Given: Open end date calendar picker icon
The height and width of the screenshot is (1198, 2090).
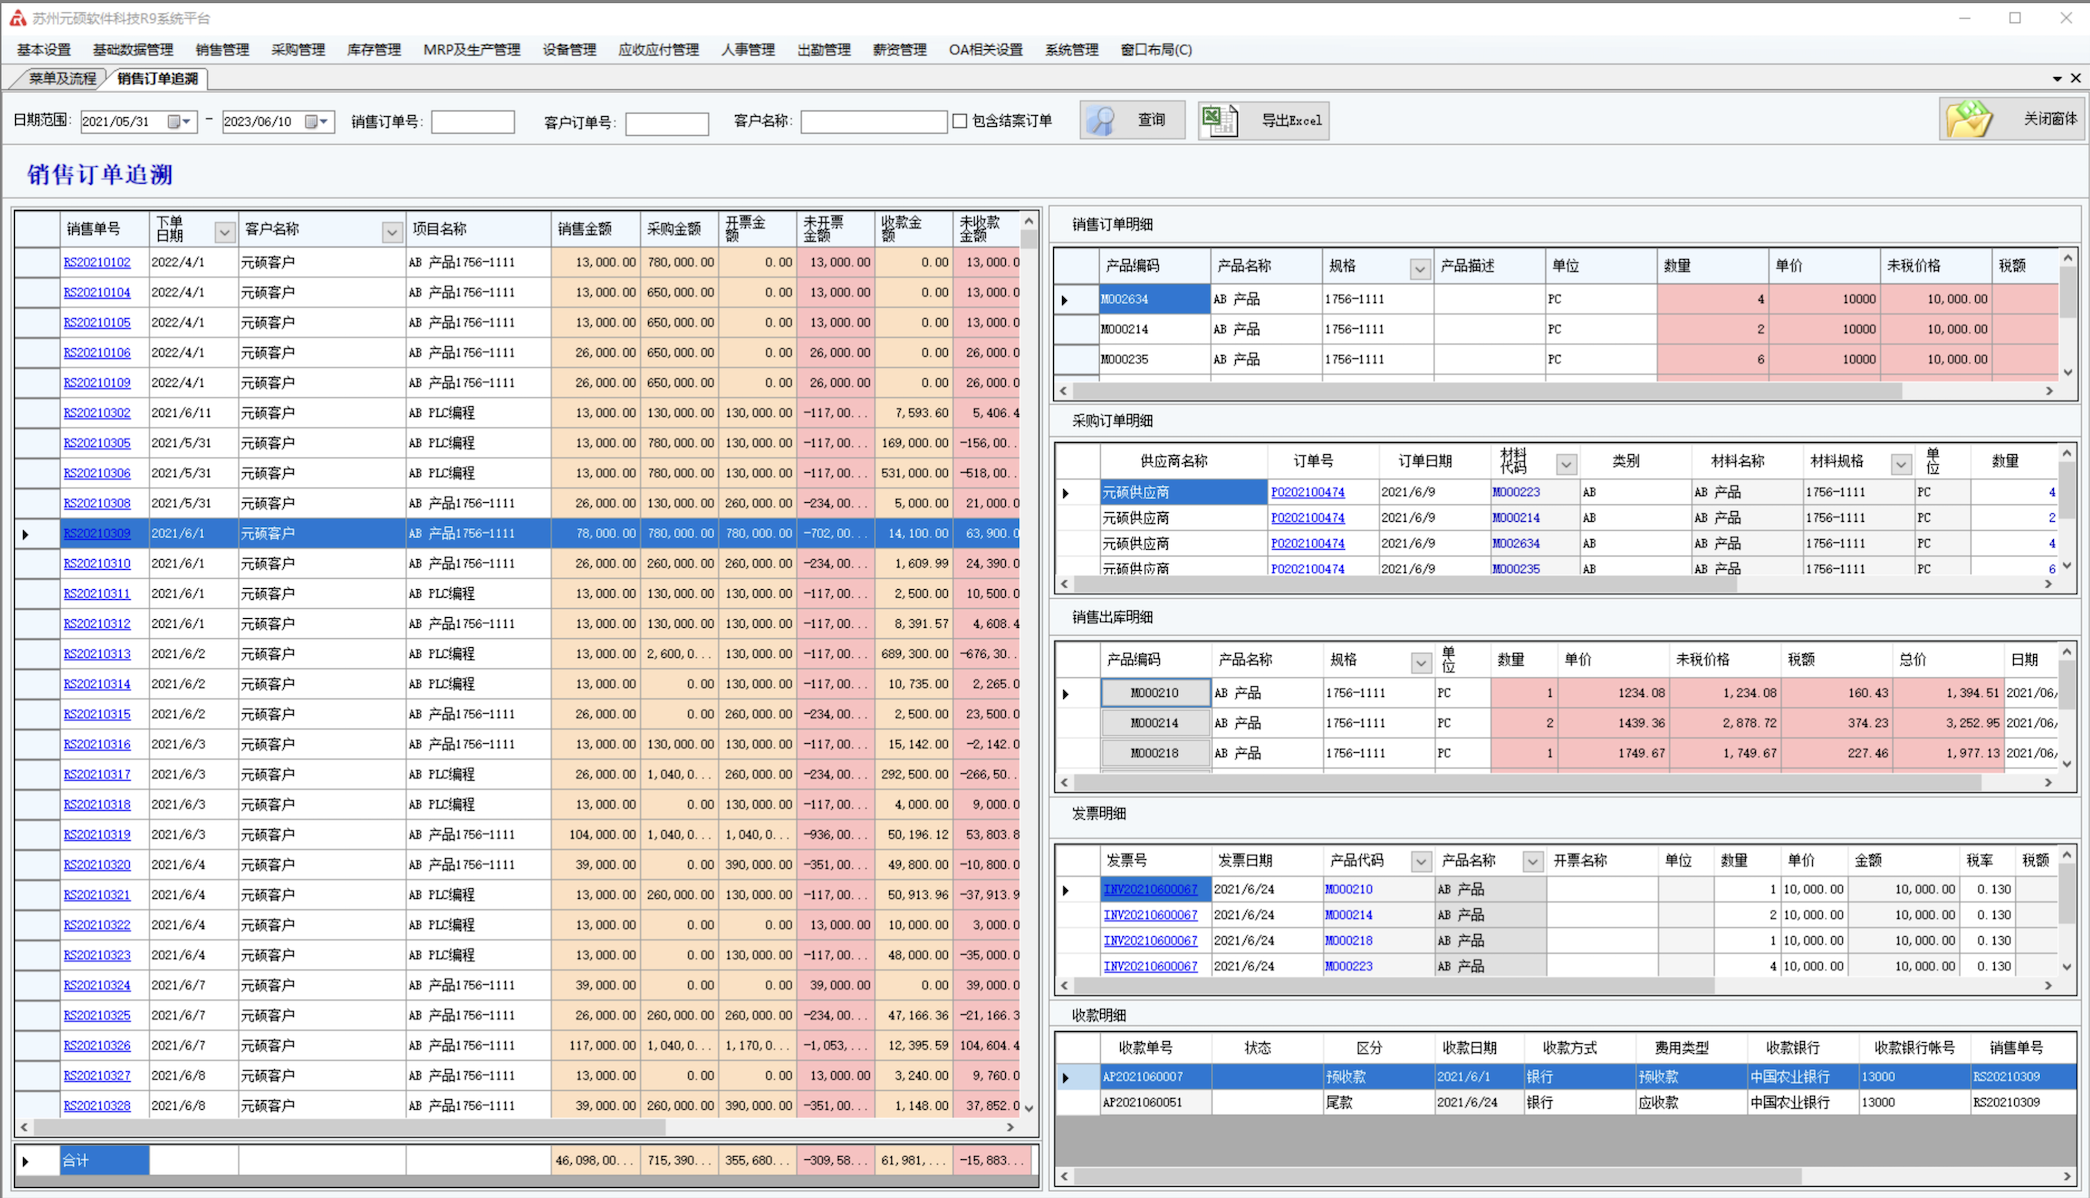Looking at the screenshot, I should [x=312, y=121].
